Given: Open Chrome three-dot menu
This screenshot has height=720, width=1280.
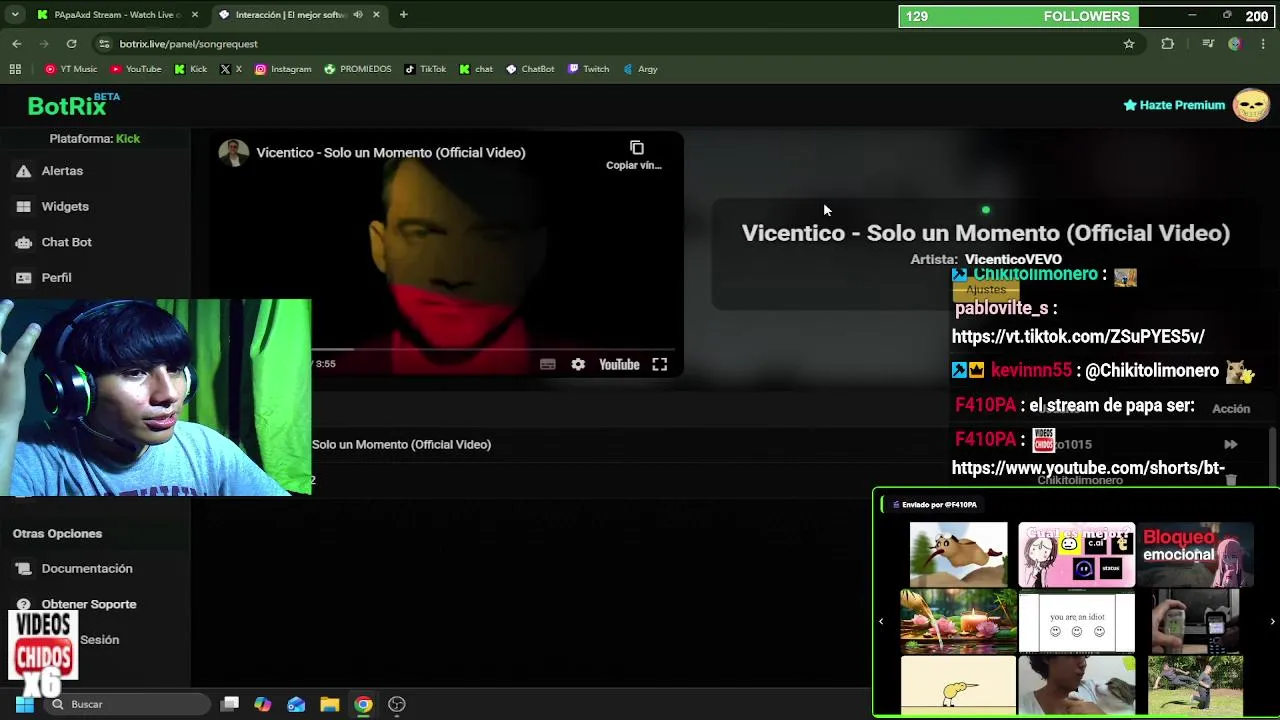Looking at the screenshot, I should coord(1264,44).
